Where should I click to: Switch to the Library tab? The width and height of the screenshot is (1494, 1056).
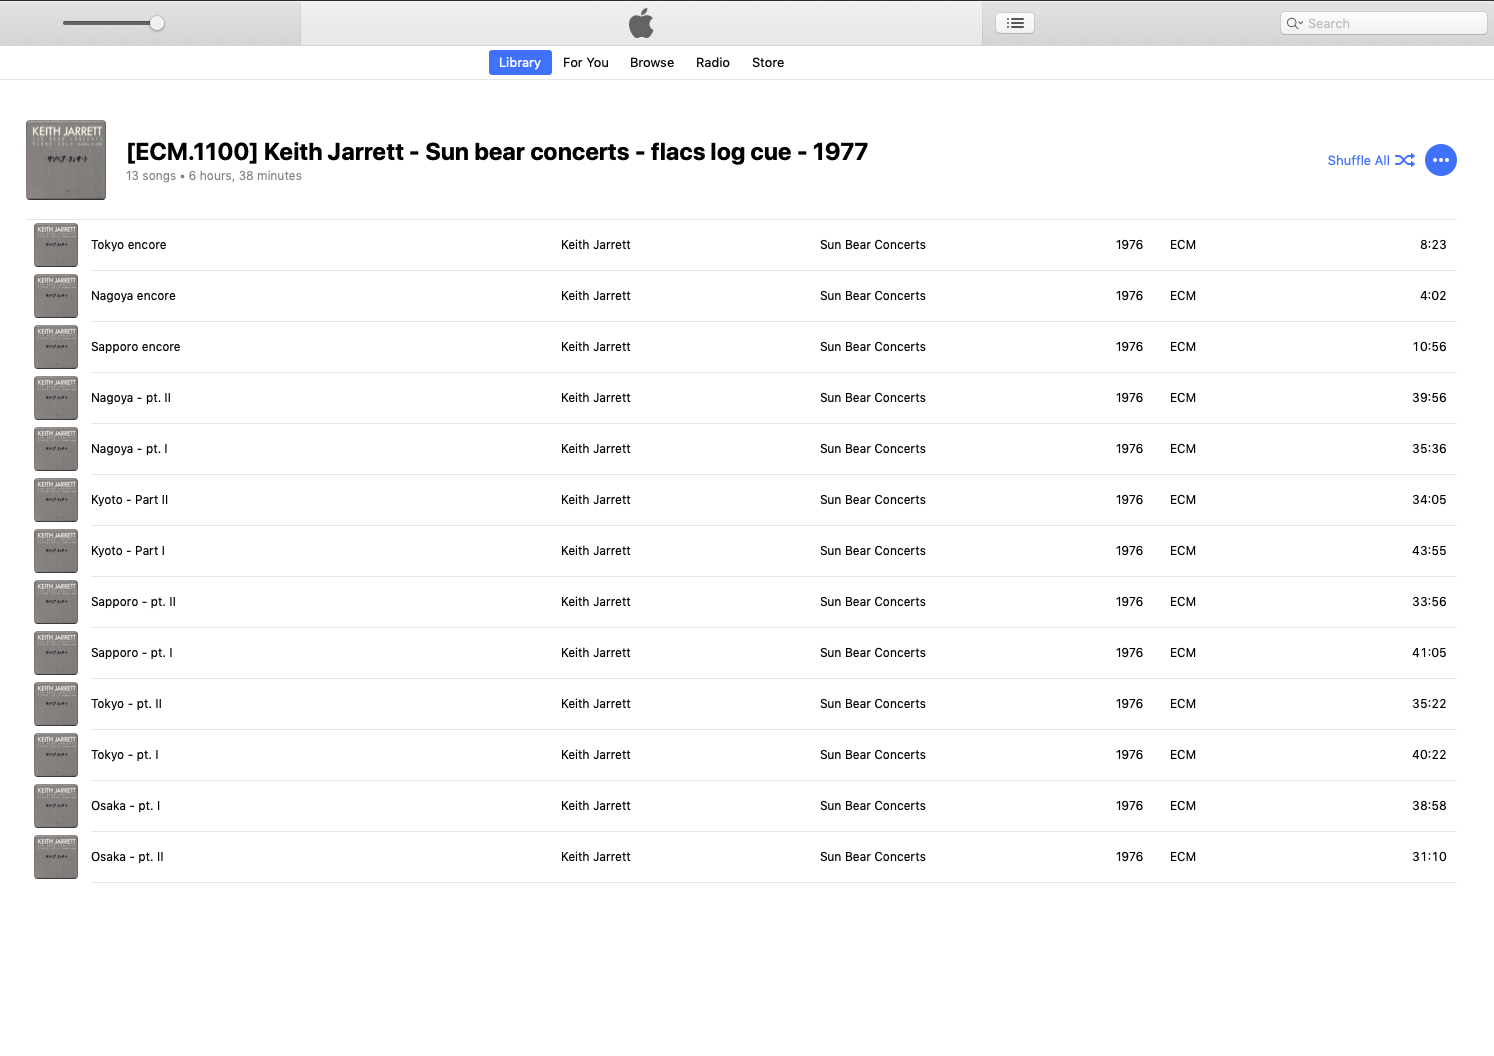click(x=520, y=62)
